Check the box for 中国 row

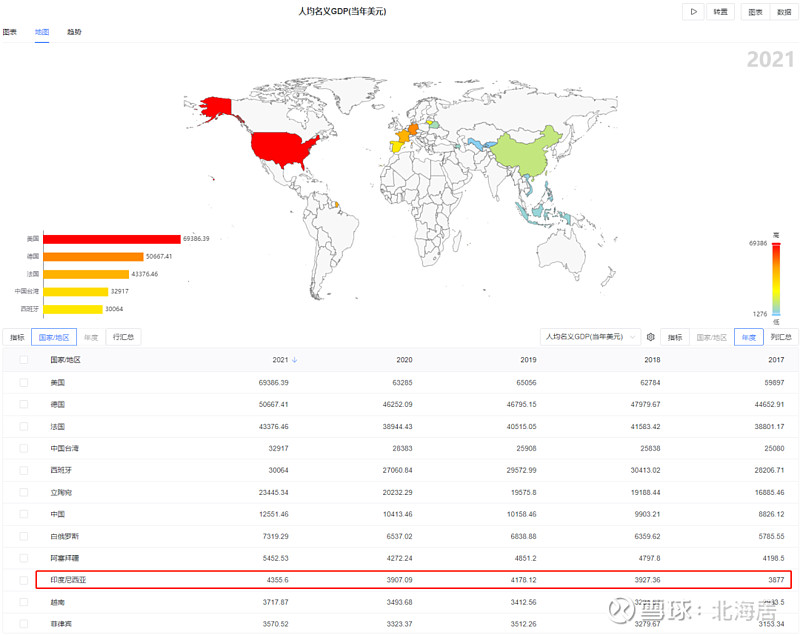23,514
